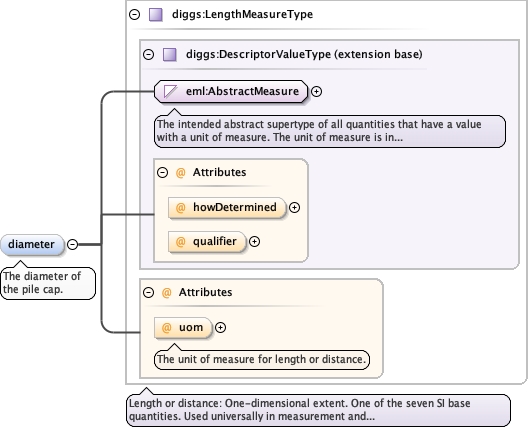Select the diameter element
The image size is (529, 430).
point(32,245)
